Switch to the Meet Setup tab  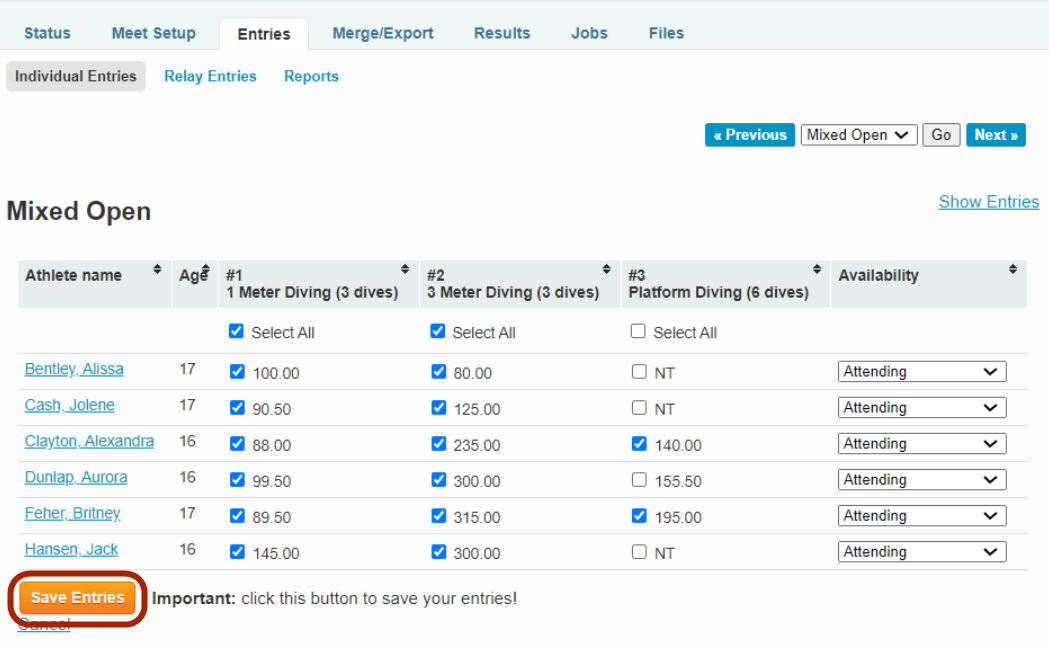pyautogui.click(x=153, y=33)
